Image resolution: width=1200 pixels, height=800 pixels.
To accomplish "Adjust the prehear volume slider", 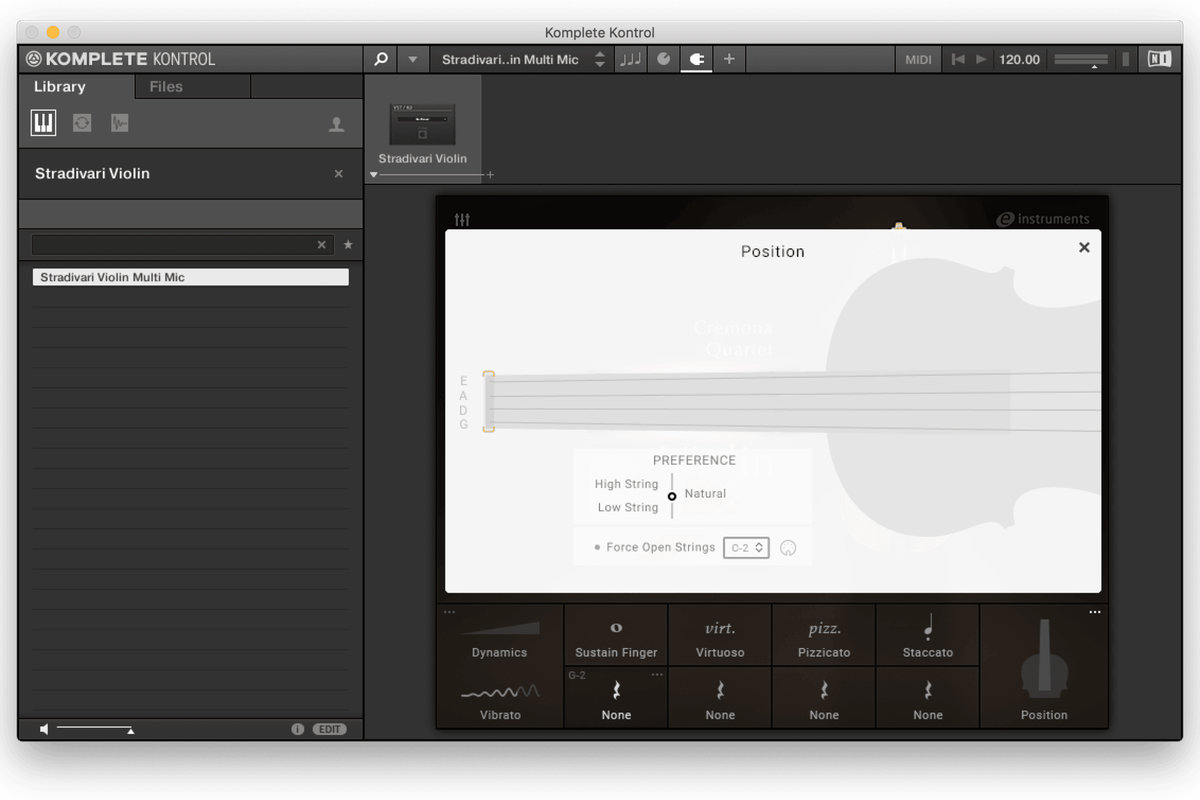I will click(95, 729).
